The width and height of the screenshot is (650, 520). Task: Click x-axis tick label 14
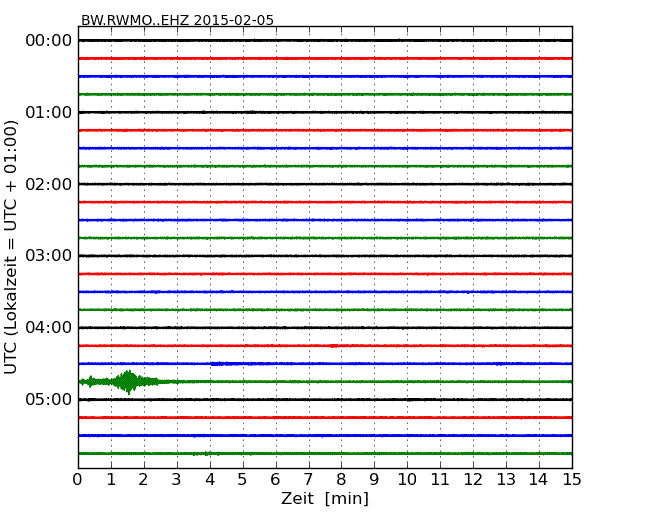click(538, 479)
